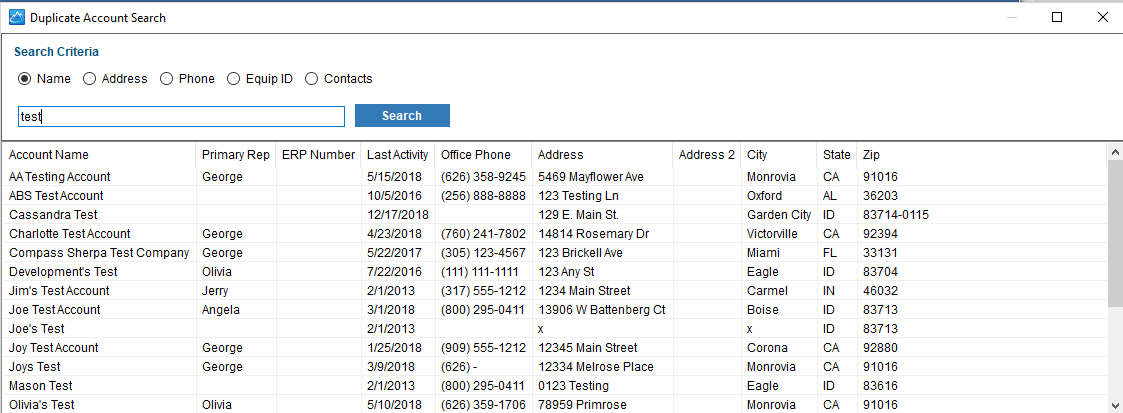Open the Joe's Test account row
This screenshot has width=1123, height=413.
(x=37, y=329)
